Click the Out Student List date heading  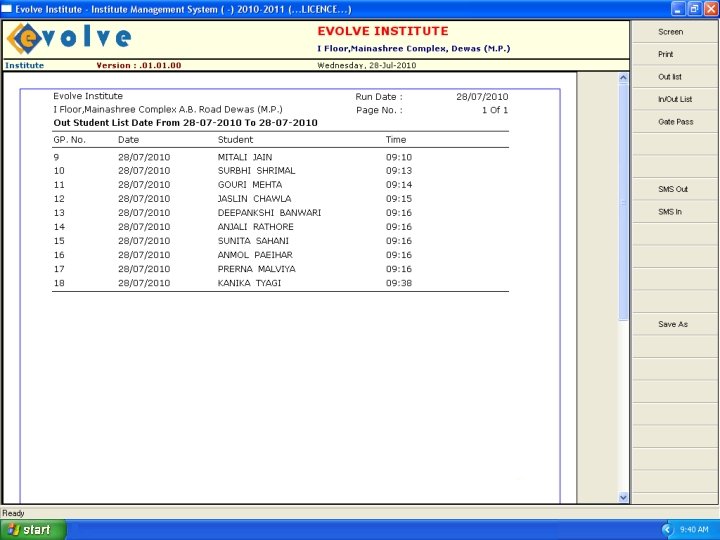186,123
